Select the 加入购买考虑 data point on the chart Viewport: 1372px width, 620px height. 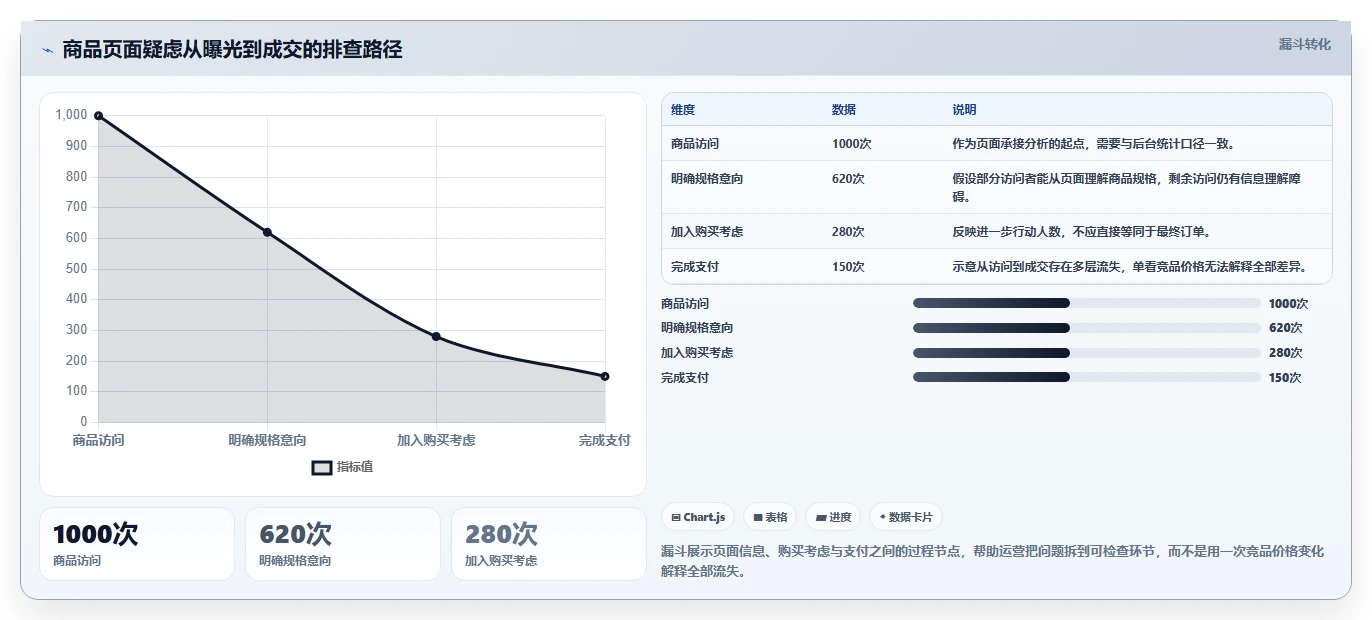pos(436,336)
